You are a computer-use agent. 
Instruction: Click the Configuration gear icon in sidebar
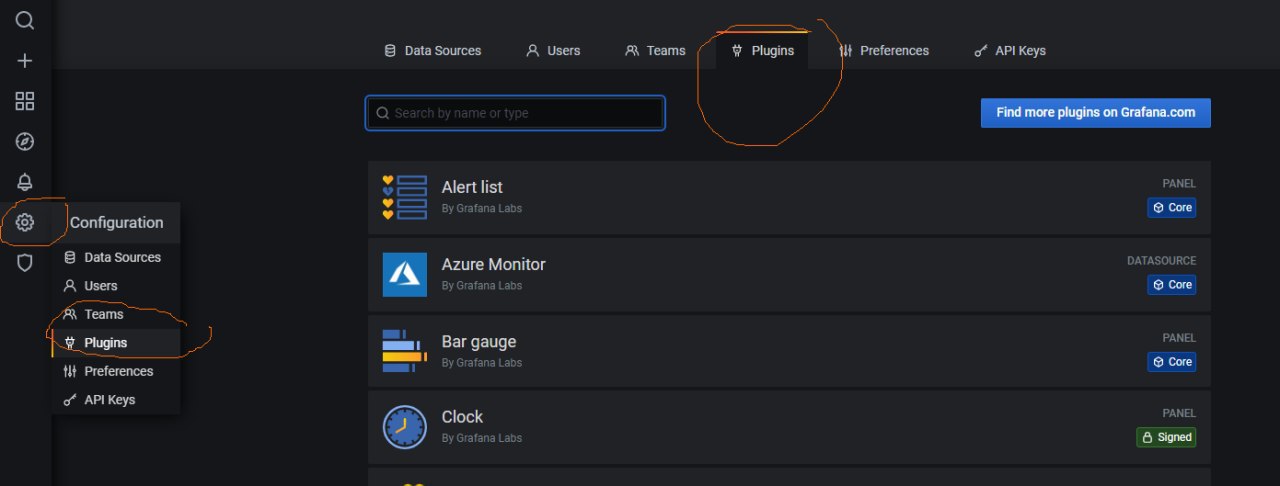tap(25, 222)
